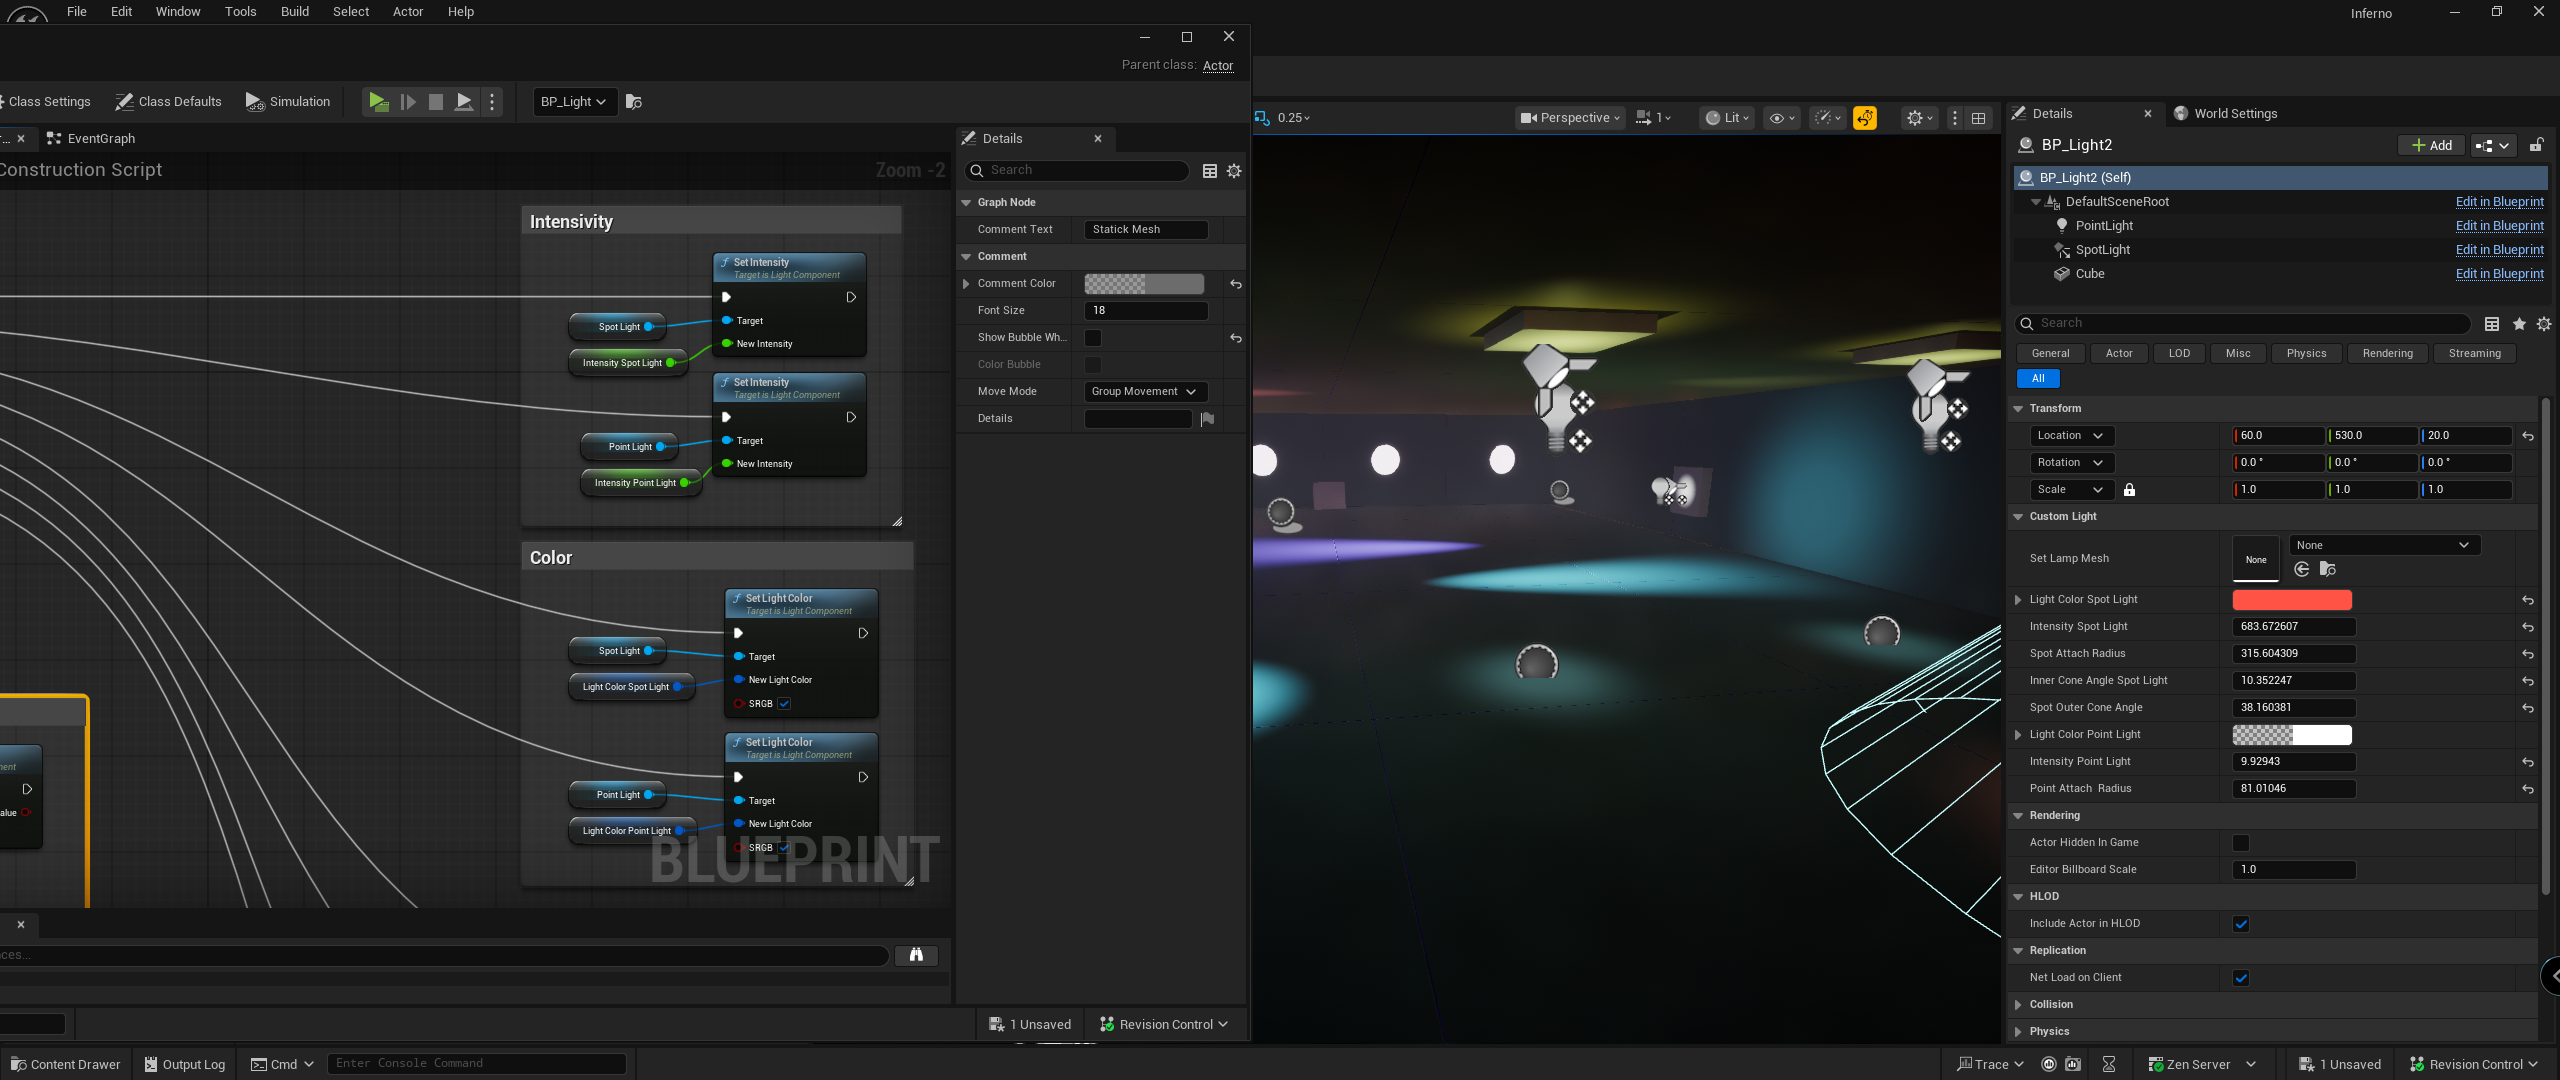Open the BP_Light debug object dropdown
This screenshot has width=2560, height=1080.
click(x=574, y=102)
